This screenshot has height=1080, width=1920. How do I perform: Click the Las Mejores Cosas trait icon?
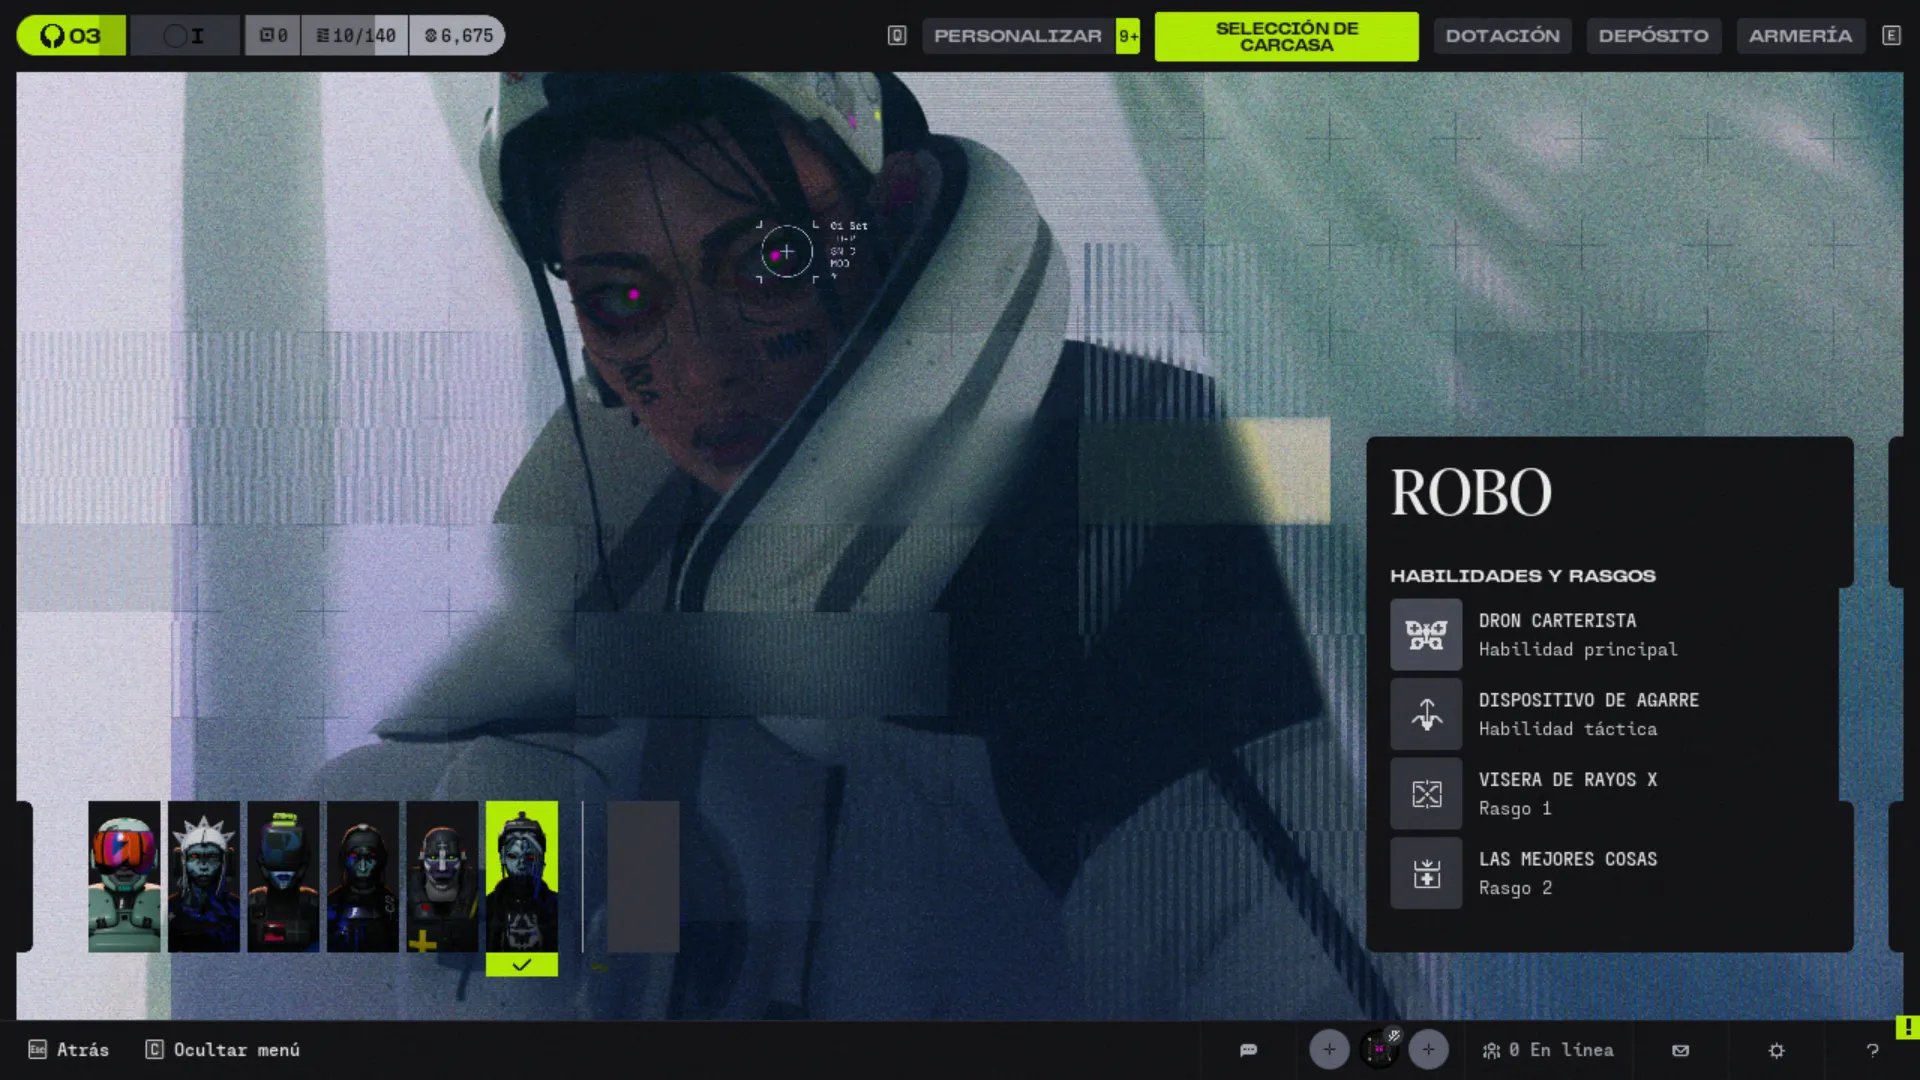1426,874
